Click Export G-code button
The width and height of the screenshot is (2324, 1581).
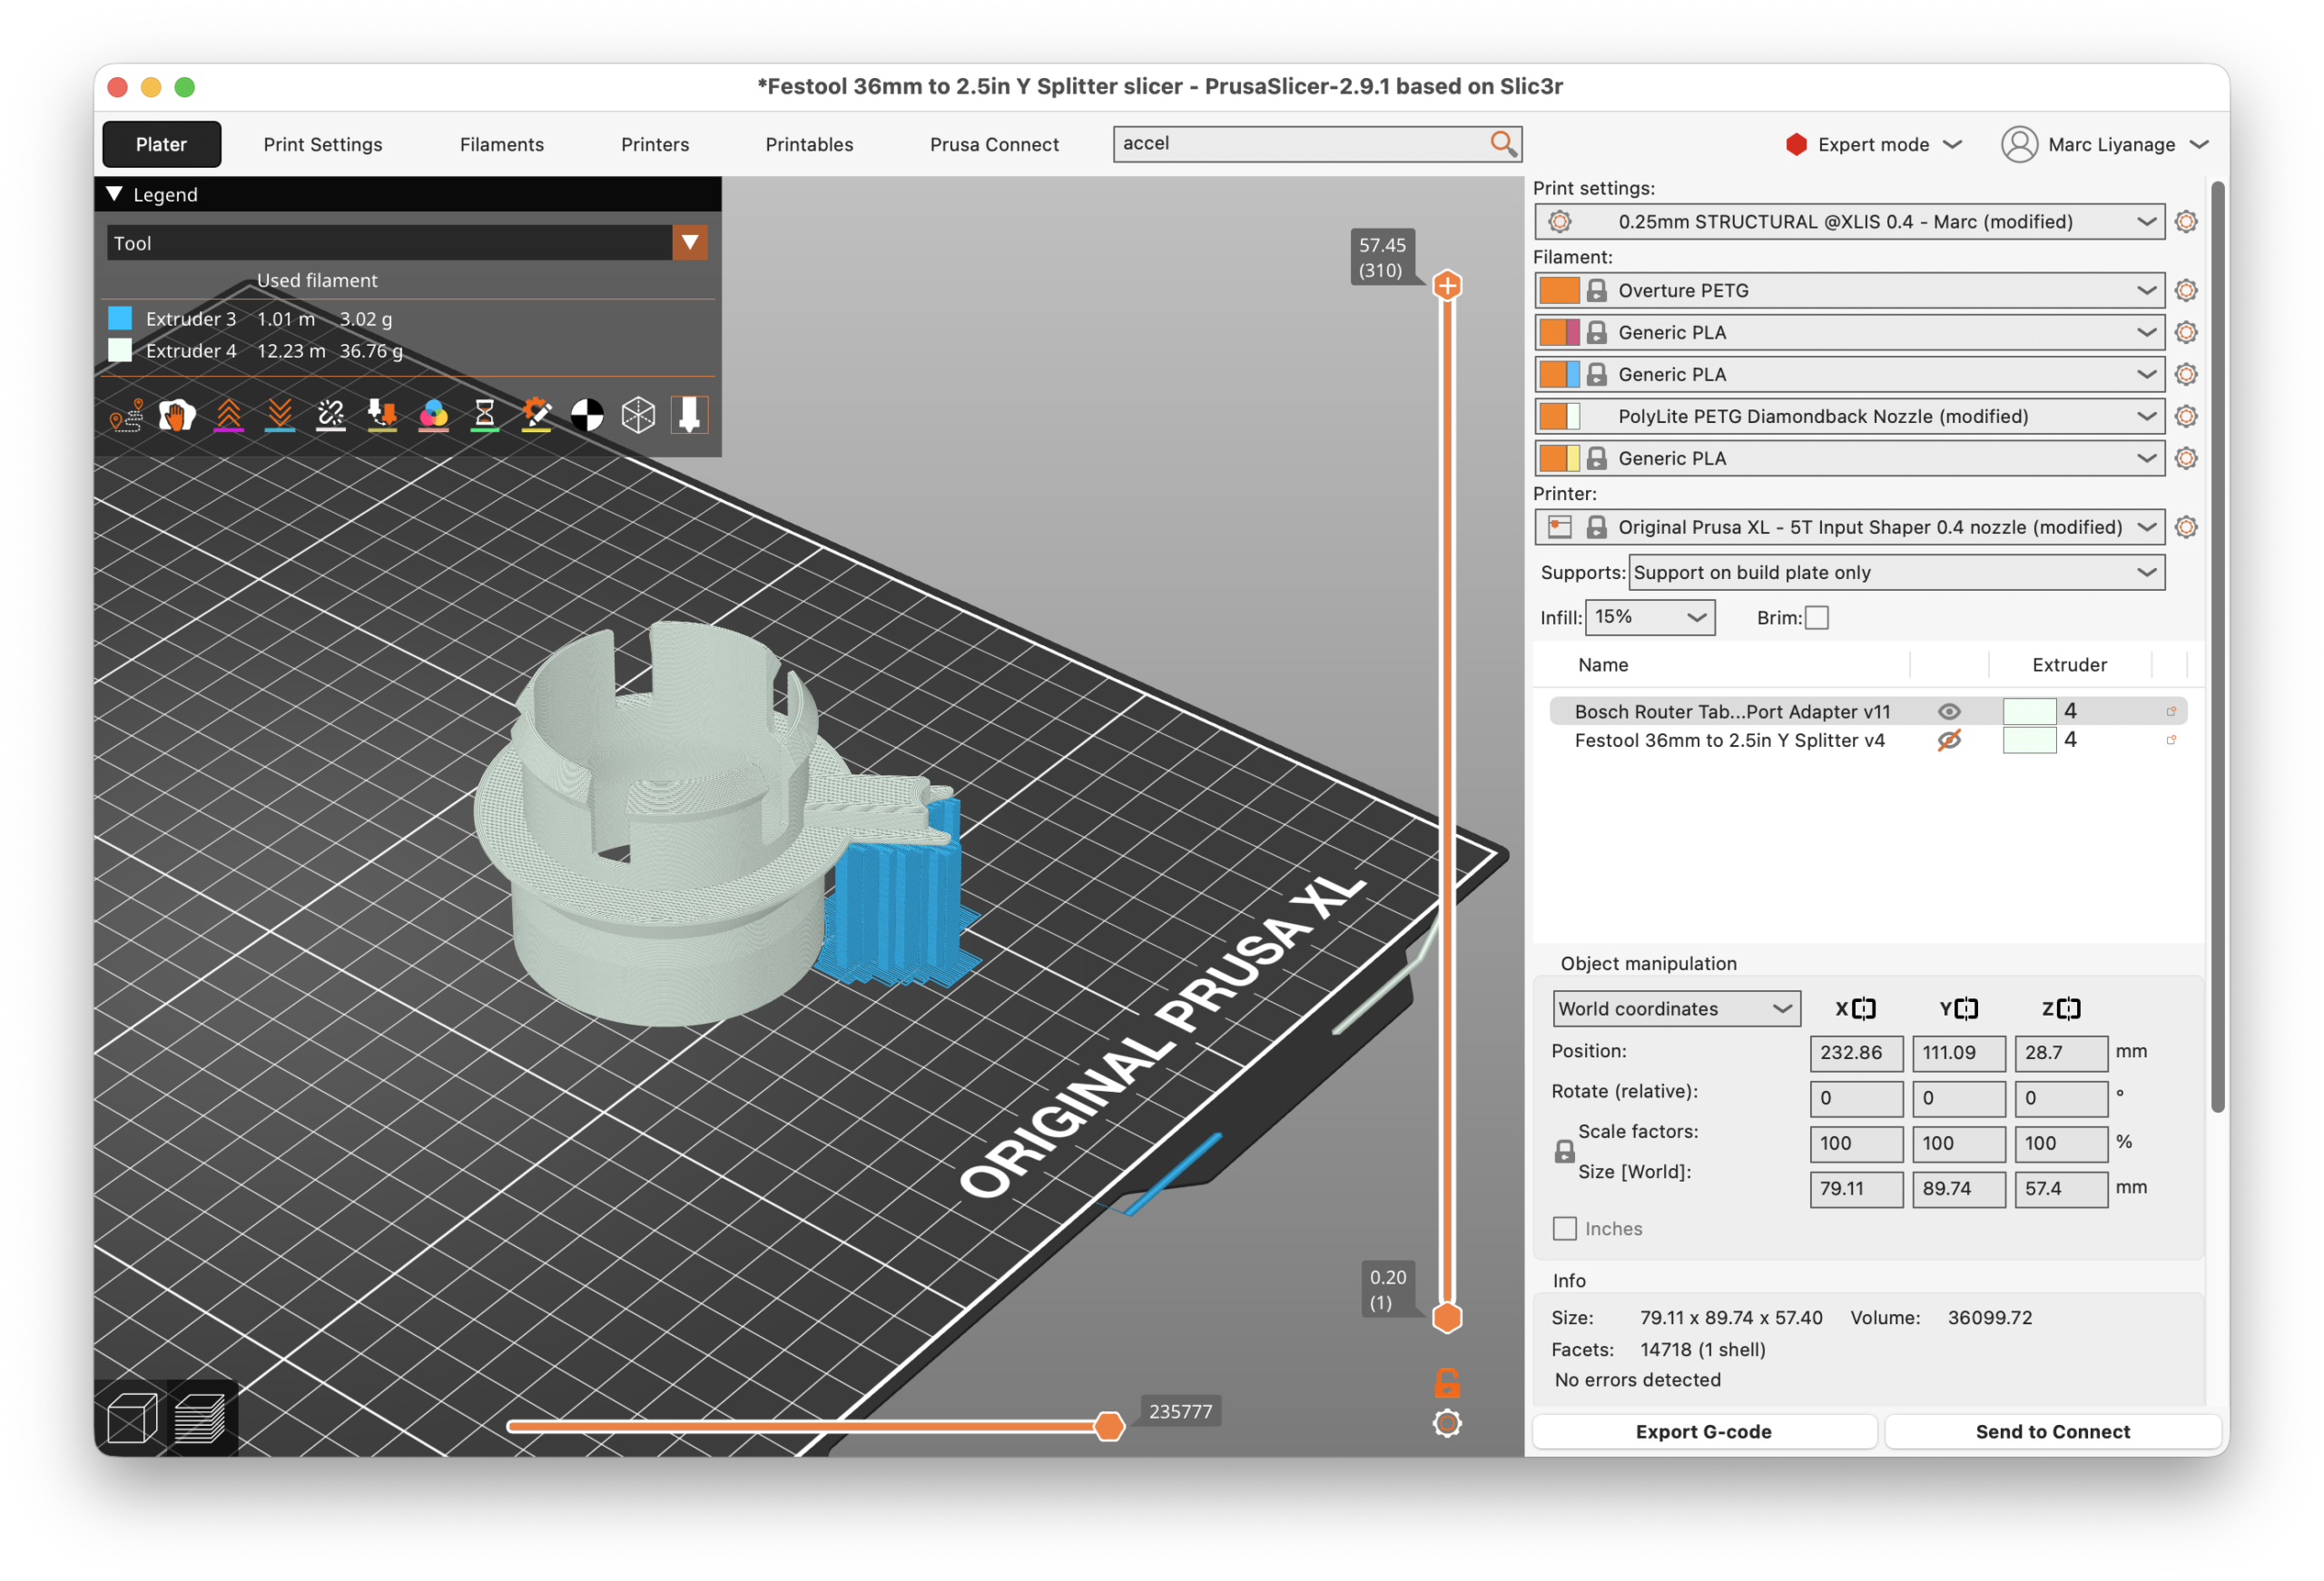pos(1703,1431)
